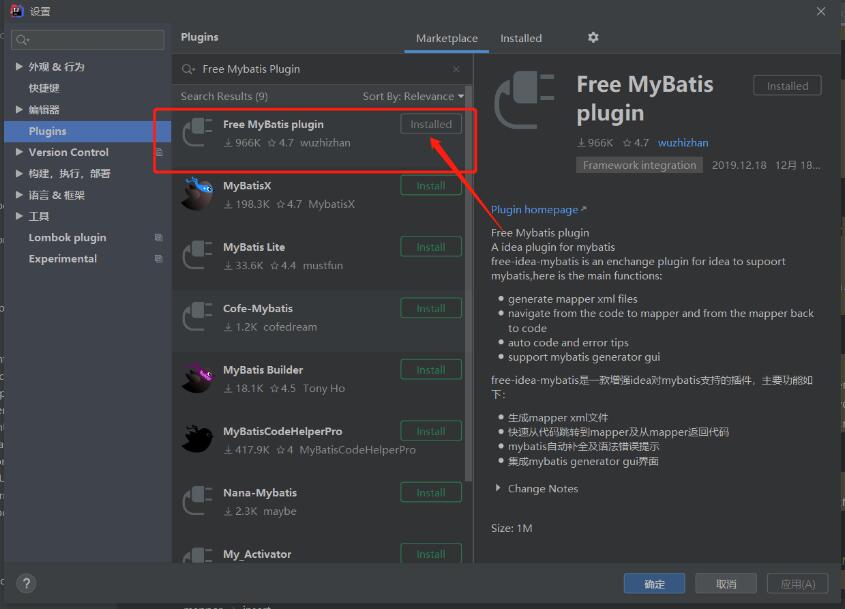This screenshot has height=609, width=845.
Task: Click the large Free MyBatis plugin logo
Action: (524, 100)
